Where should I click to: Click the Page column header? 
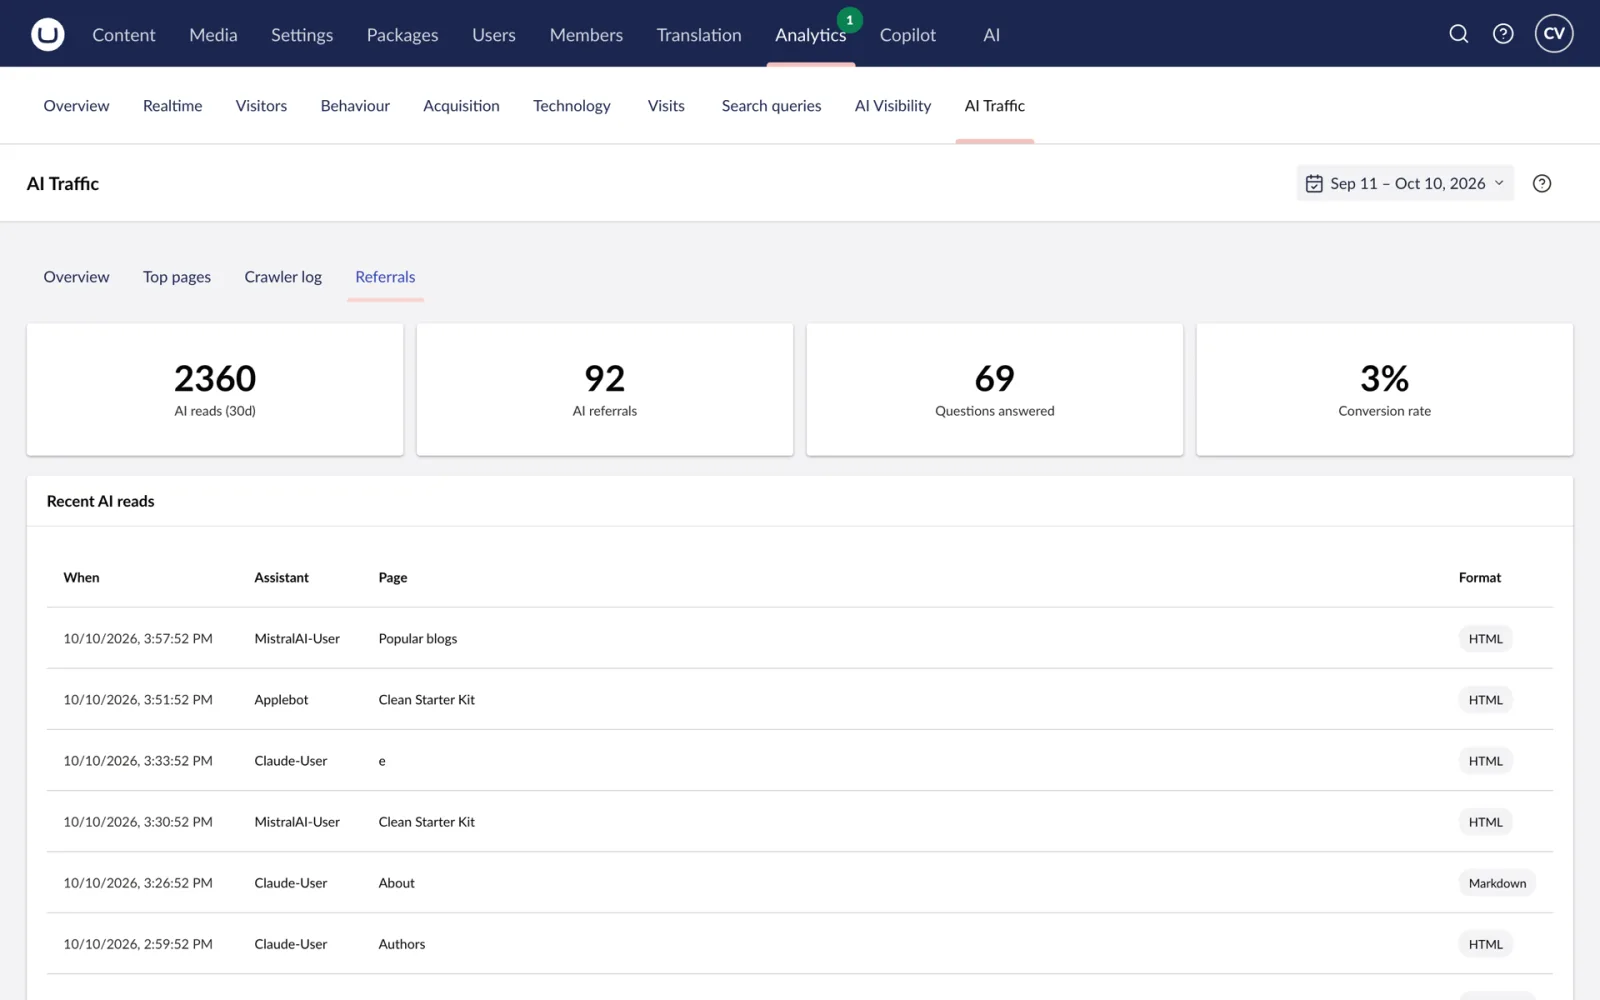[x=393, y=578]
